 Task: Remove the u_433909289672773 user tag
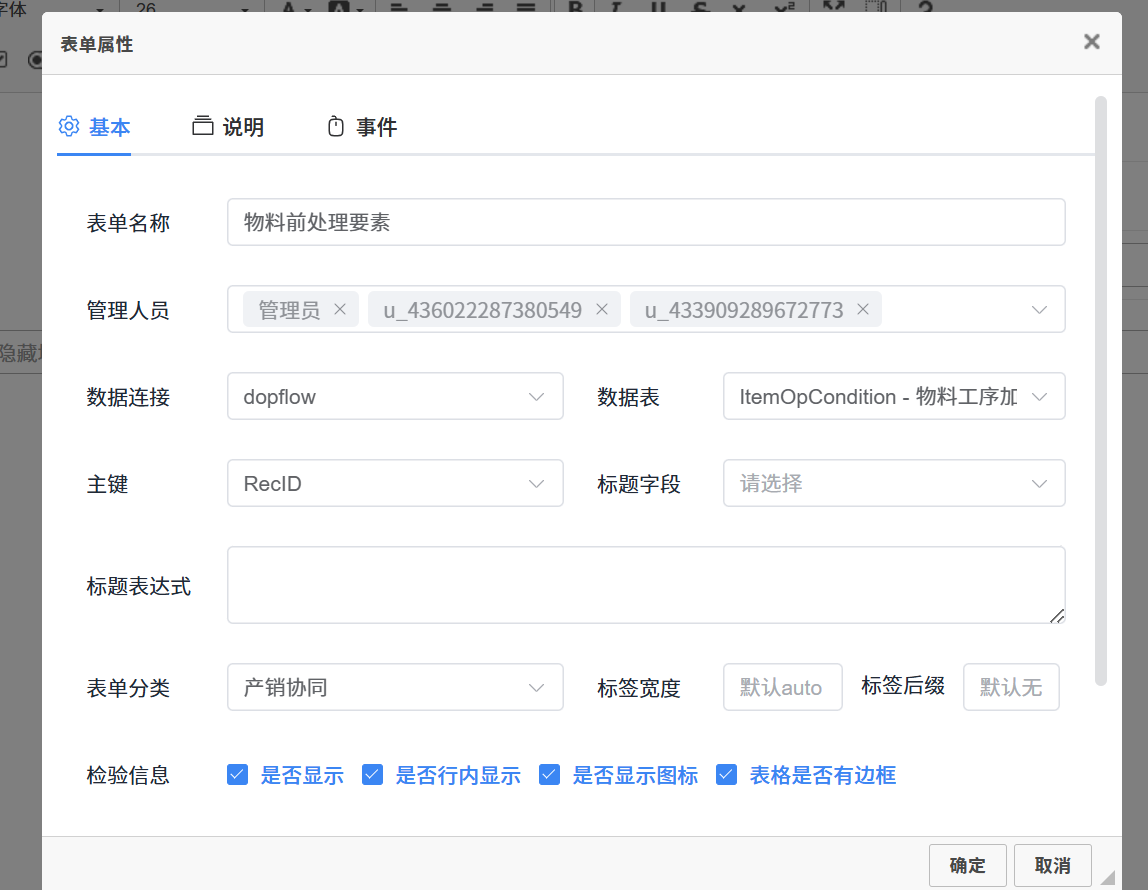pos(863,310)
